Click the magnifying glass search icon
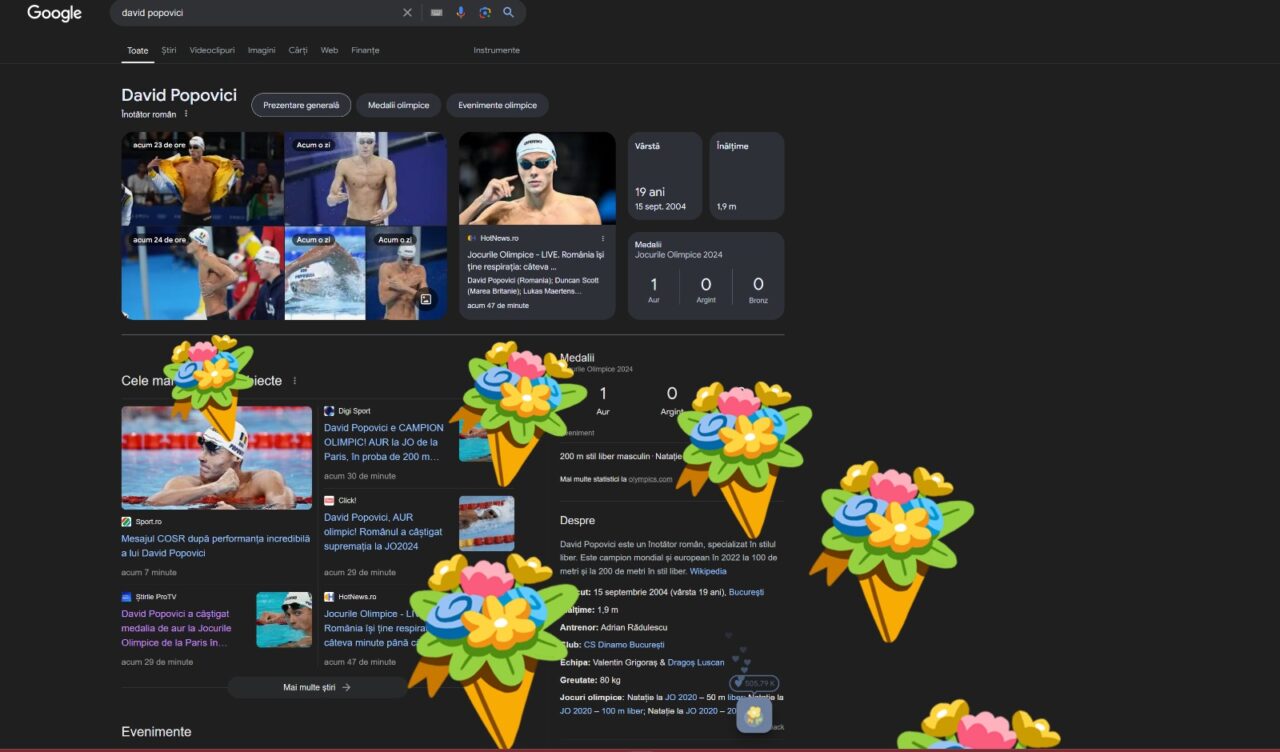The height and width of the screenshot is (752, 1280). (509, 13)
